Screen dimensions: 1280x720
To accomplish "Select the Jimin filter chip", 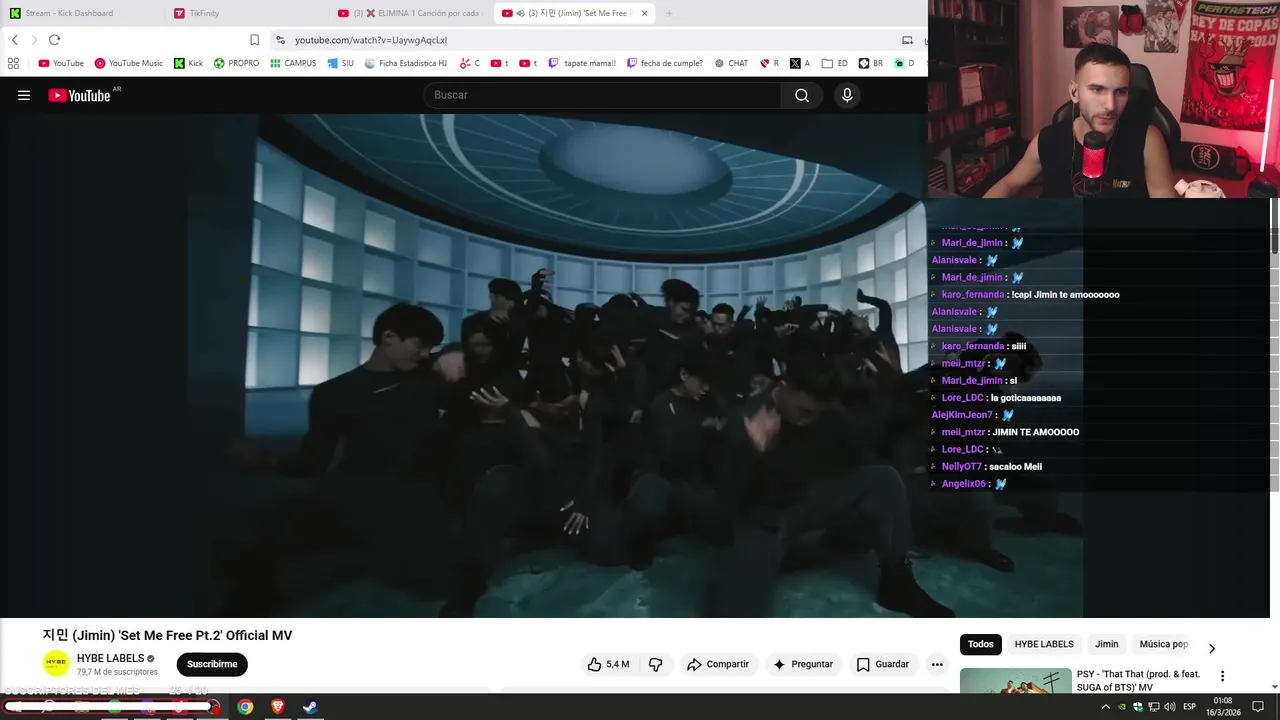I will point(1106,644).
